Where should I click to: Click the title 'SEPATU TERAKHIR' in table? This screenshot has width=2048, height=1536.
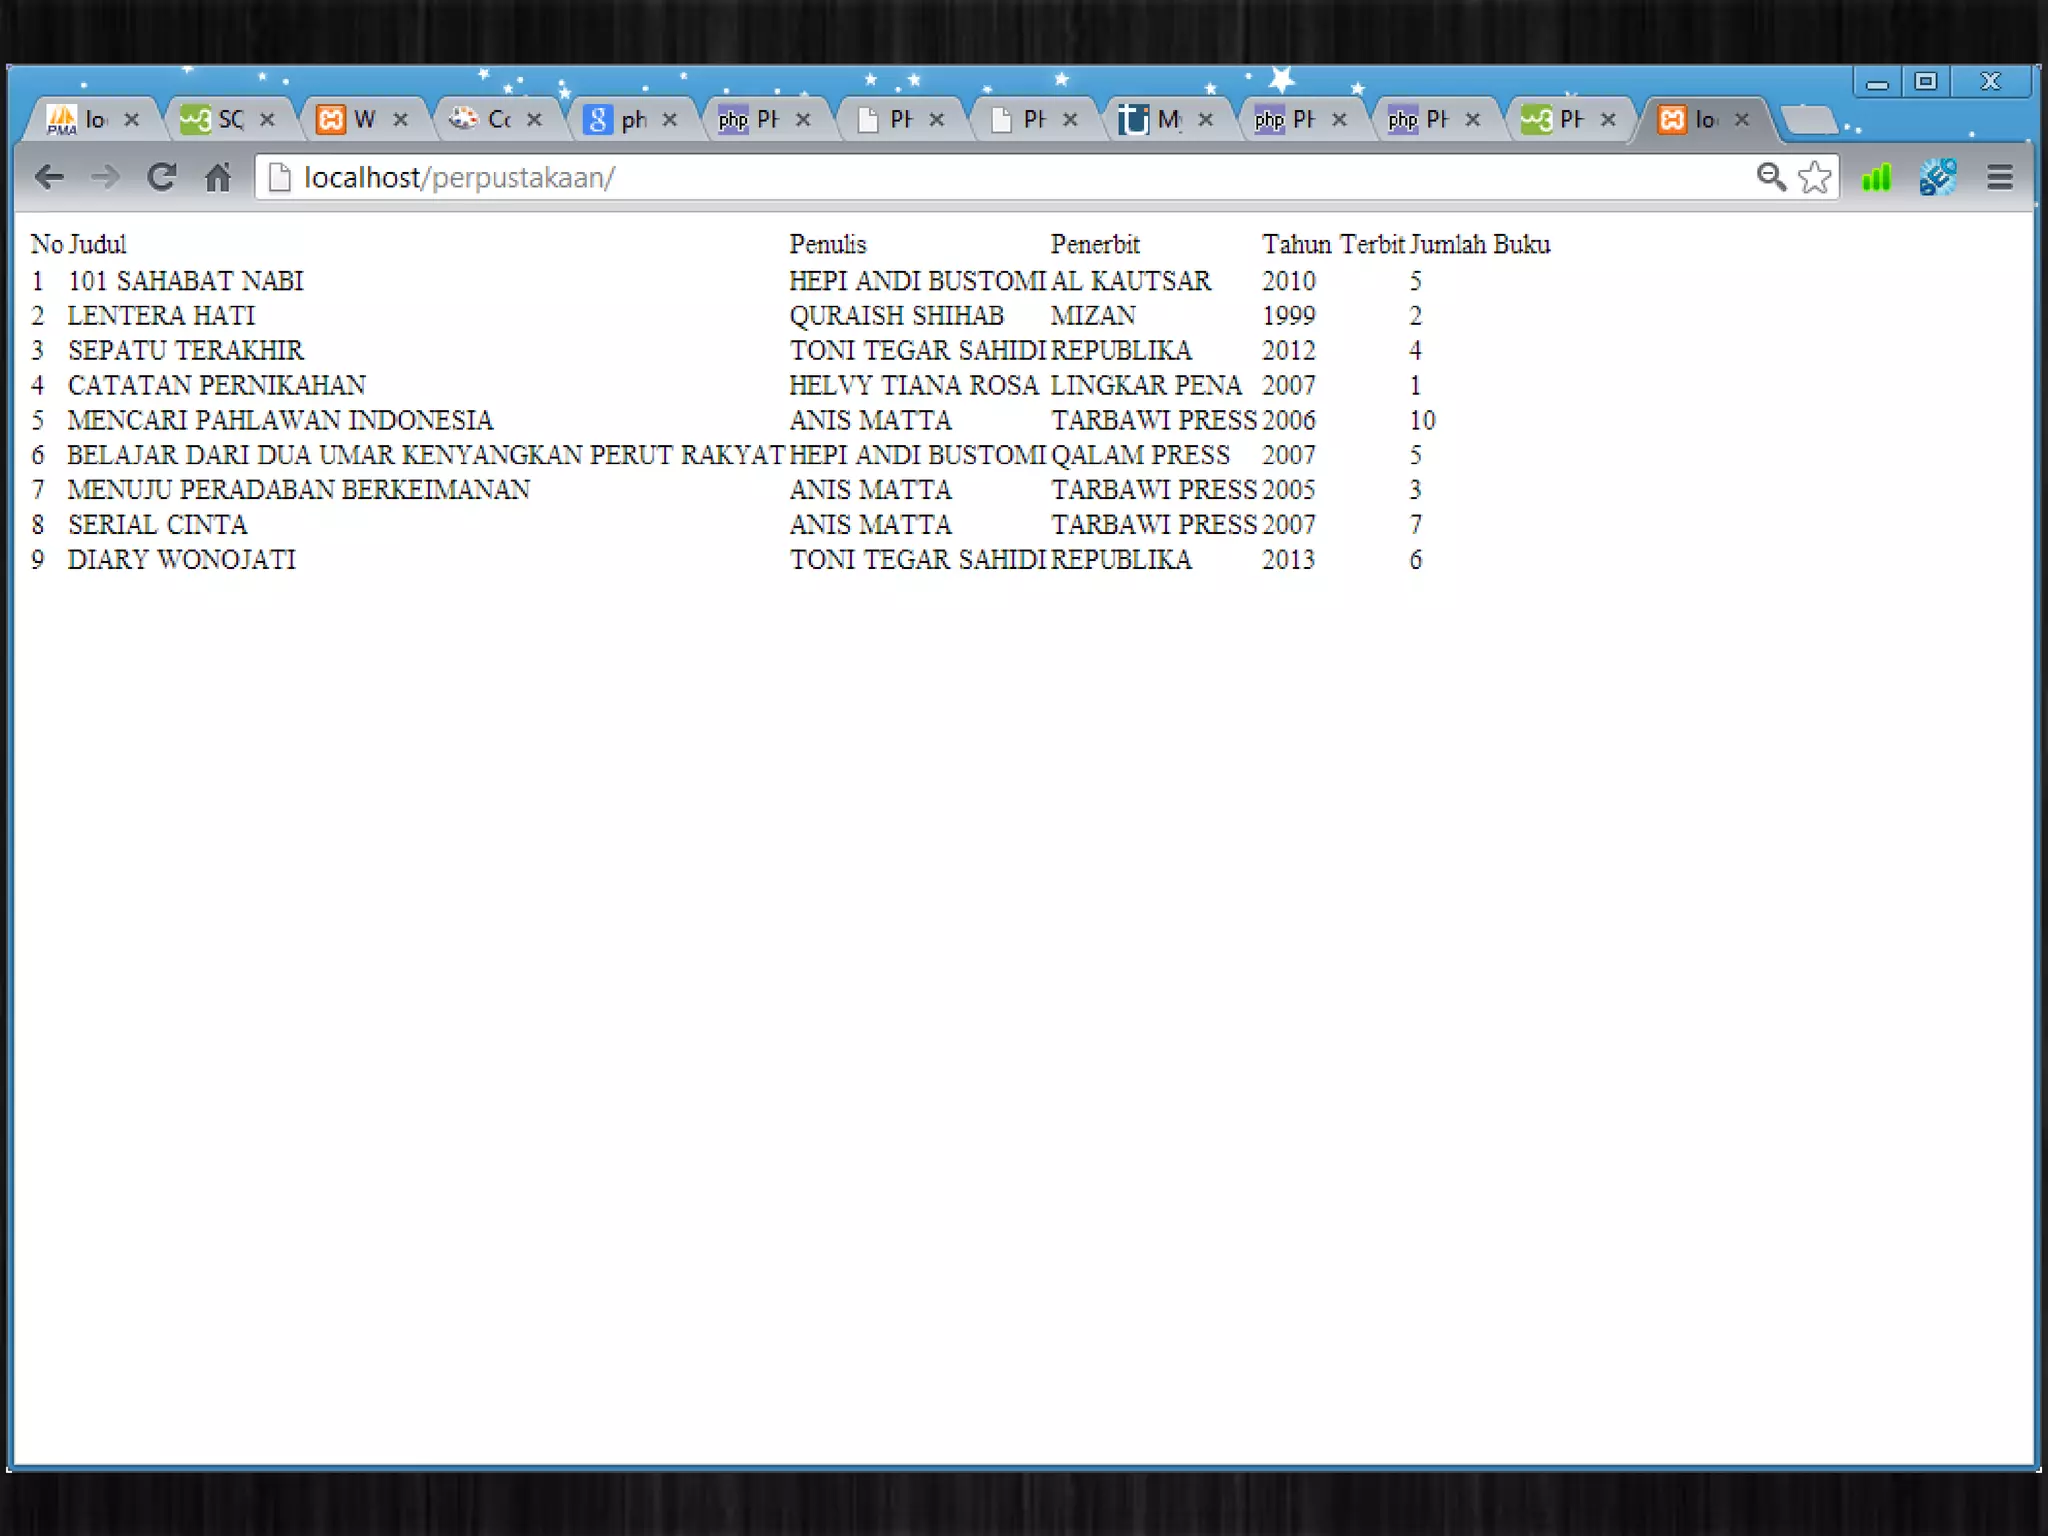(186, 351)
